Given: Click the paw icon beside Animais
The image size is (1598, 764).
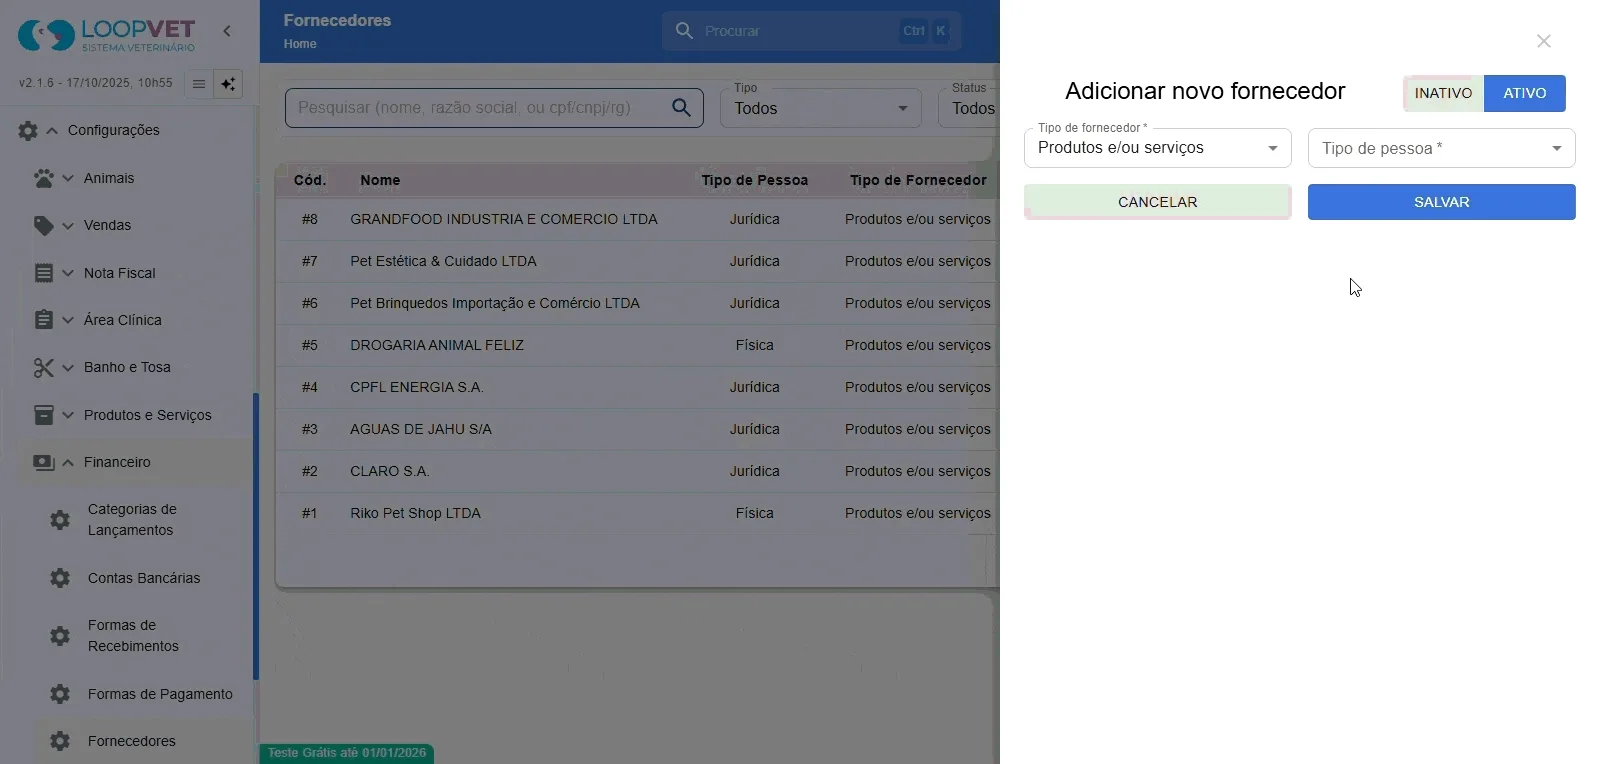Looking at the screenshot, I should [44, 178].
